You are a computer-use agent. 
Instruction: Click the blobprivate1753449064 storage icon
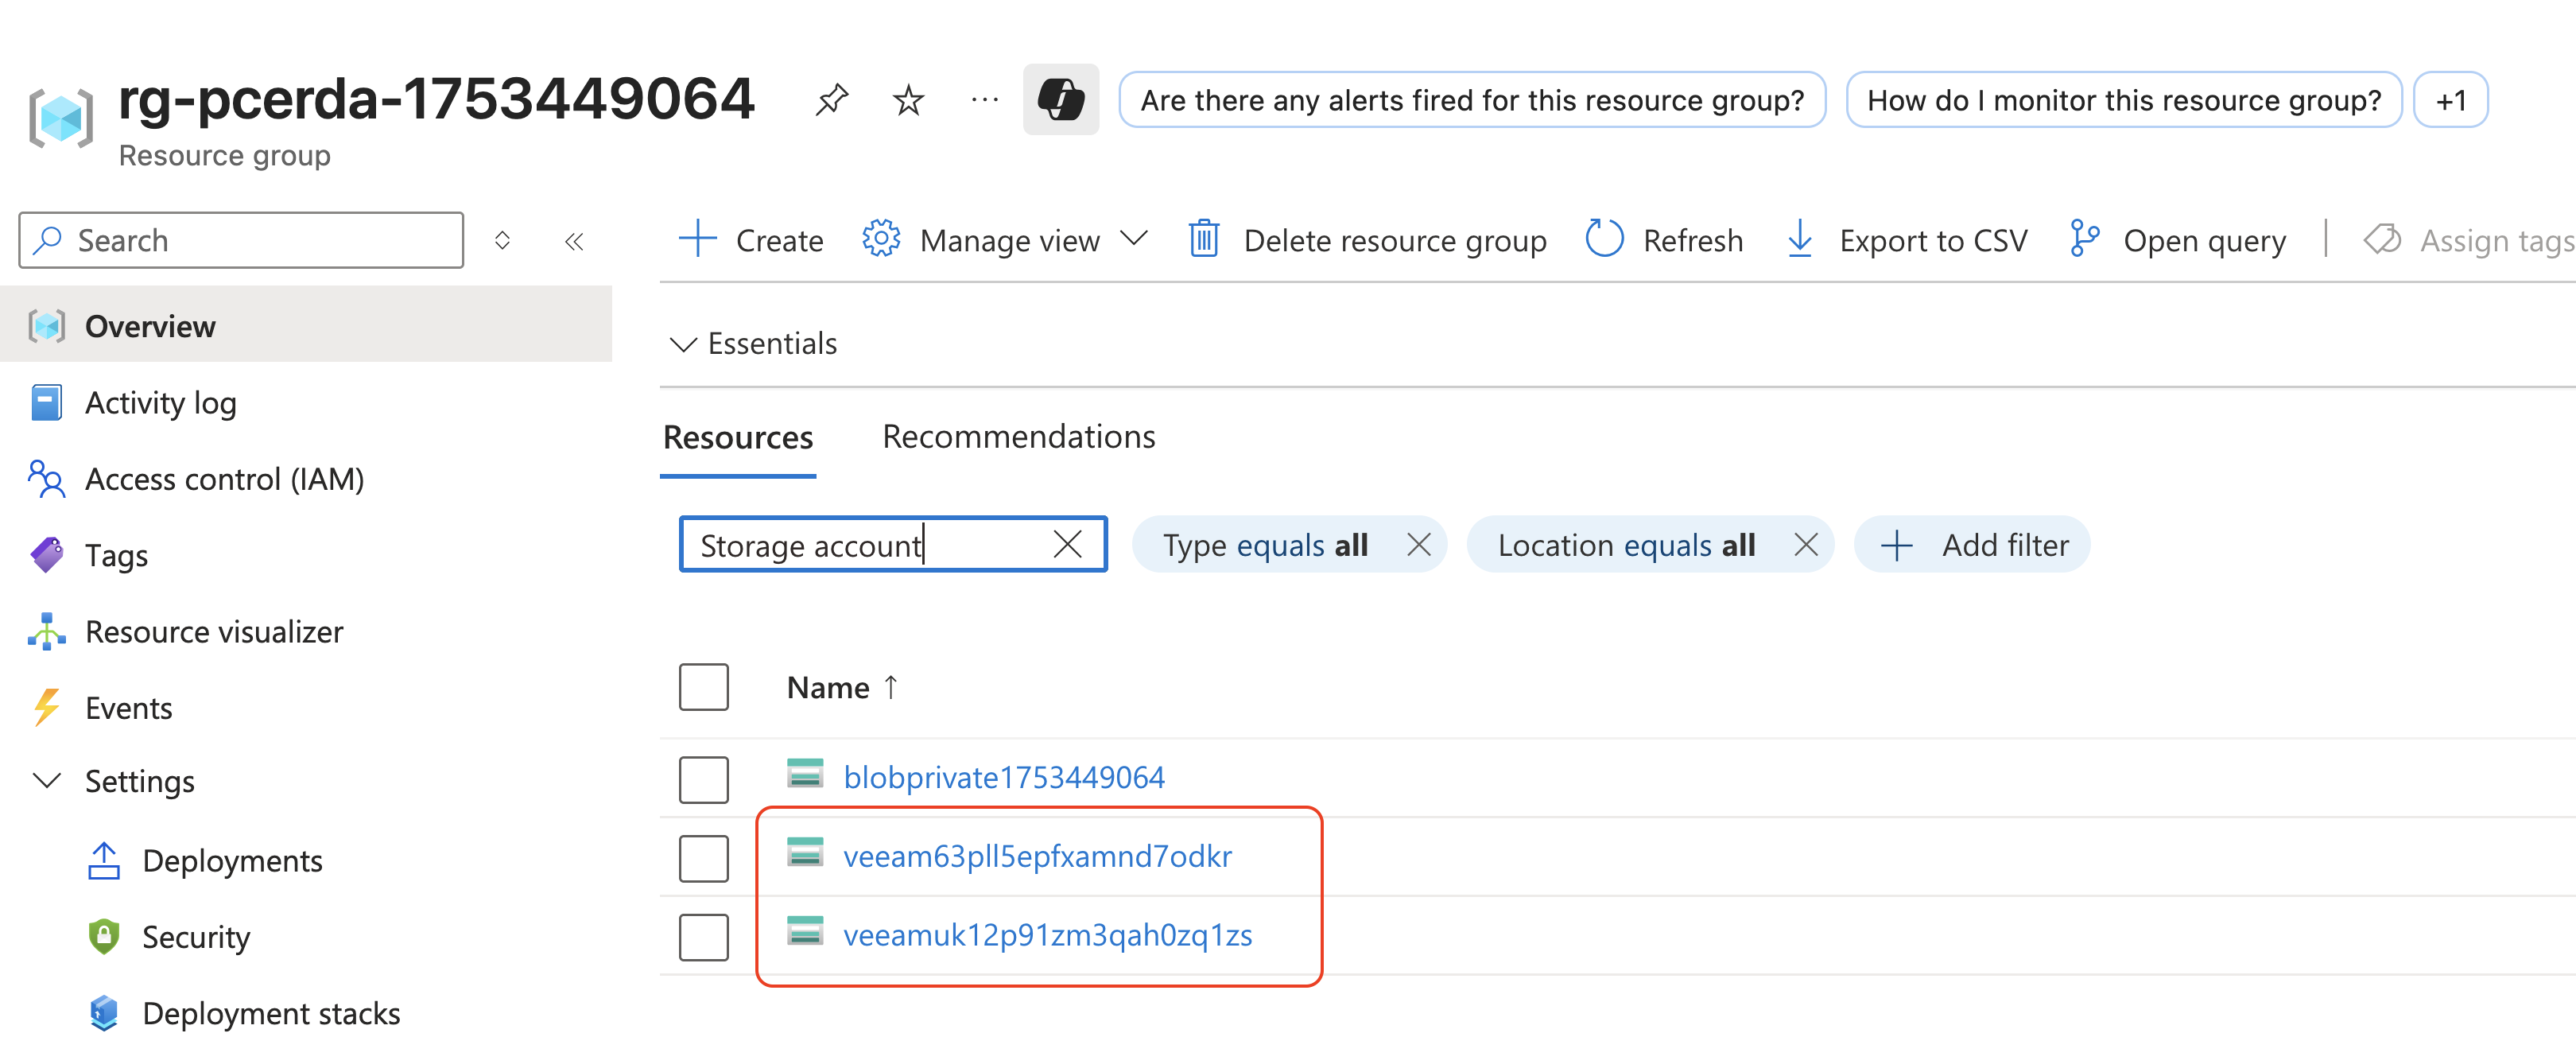click(x=805, y=775)
